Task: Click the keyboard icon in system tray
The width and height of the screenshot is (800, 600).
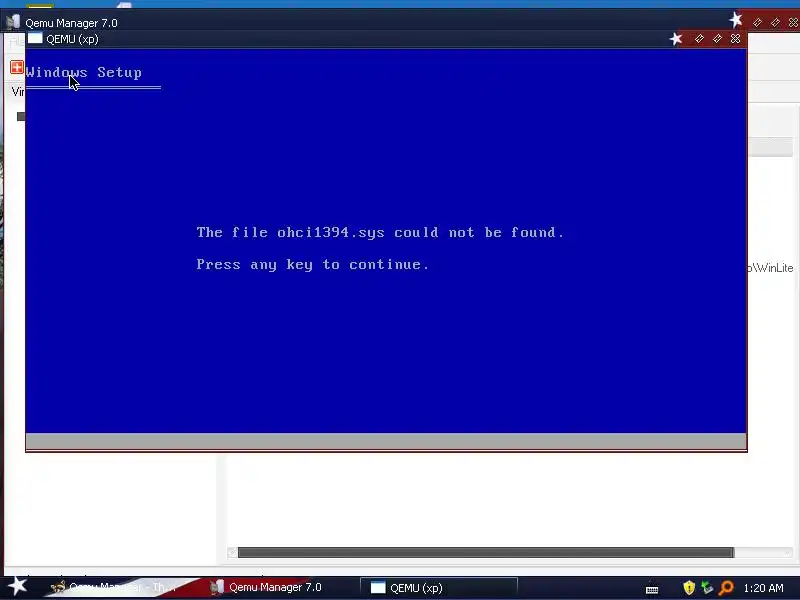Action: tap(652, 589)
